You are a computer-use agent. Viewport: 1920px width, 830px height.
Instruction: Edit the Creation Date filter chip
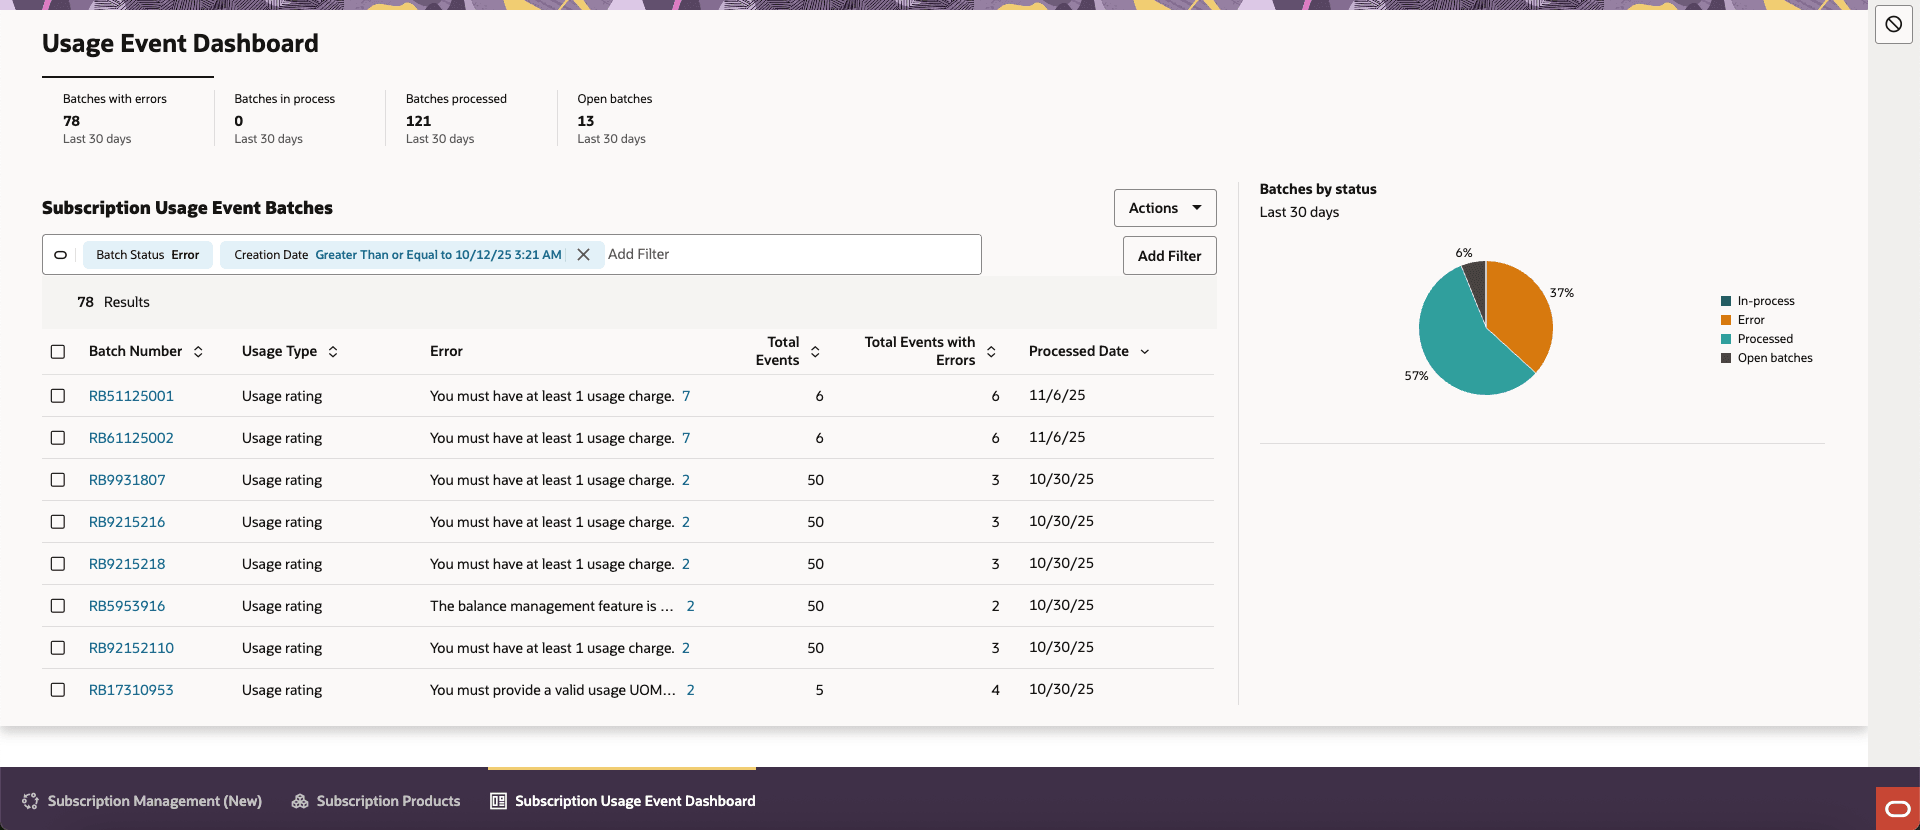point(397,255)
